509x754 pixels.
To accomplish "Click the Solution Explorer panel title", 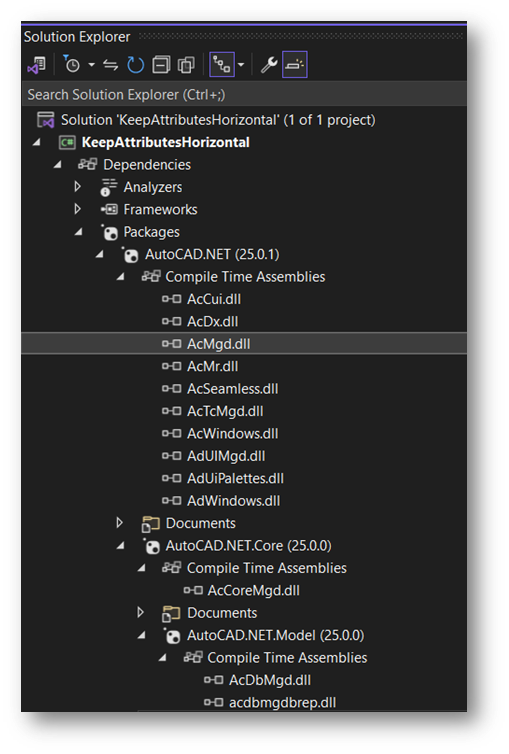I will [x=77, y=37].
